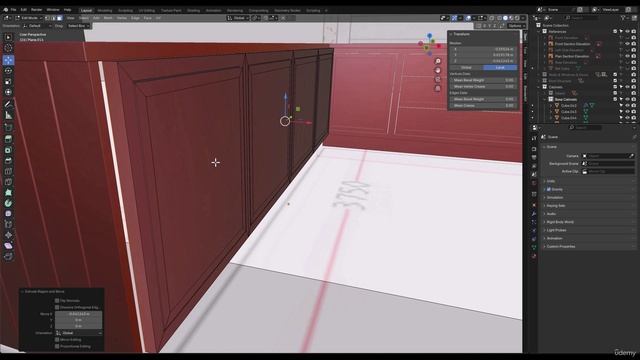The height and width of the screenshot is (360, 640).
Task: Open the viewport View menu
Action: click(71, 18)
